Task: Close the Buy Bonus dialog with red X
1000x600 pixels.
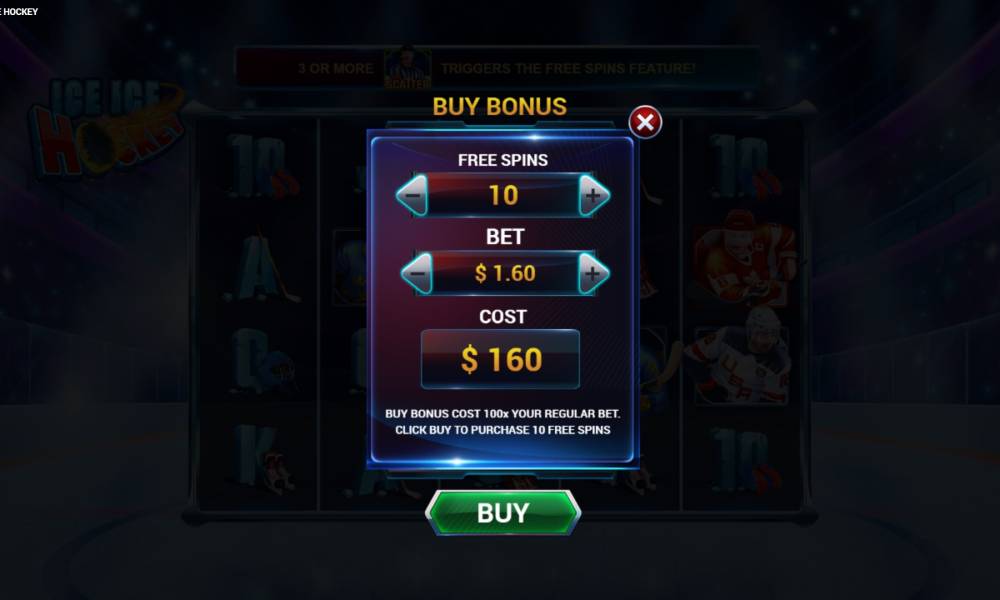Action: click(x=645, y=122)
